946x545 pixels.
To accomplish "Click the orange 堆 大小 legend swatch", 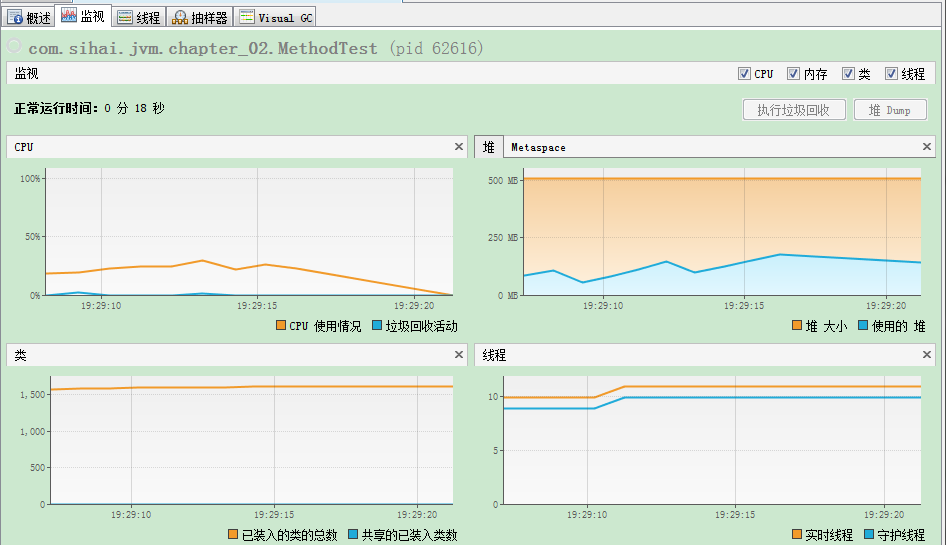I will (797, 325).
